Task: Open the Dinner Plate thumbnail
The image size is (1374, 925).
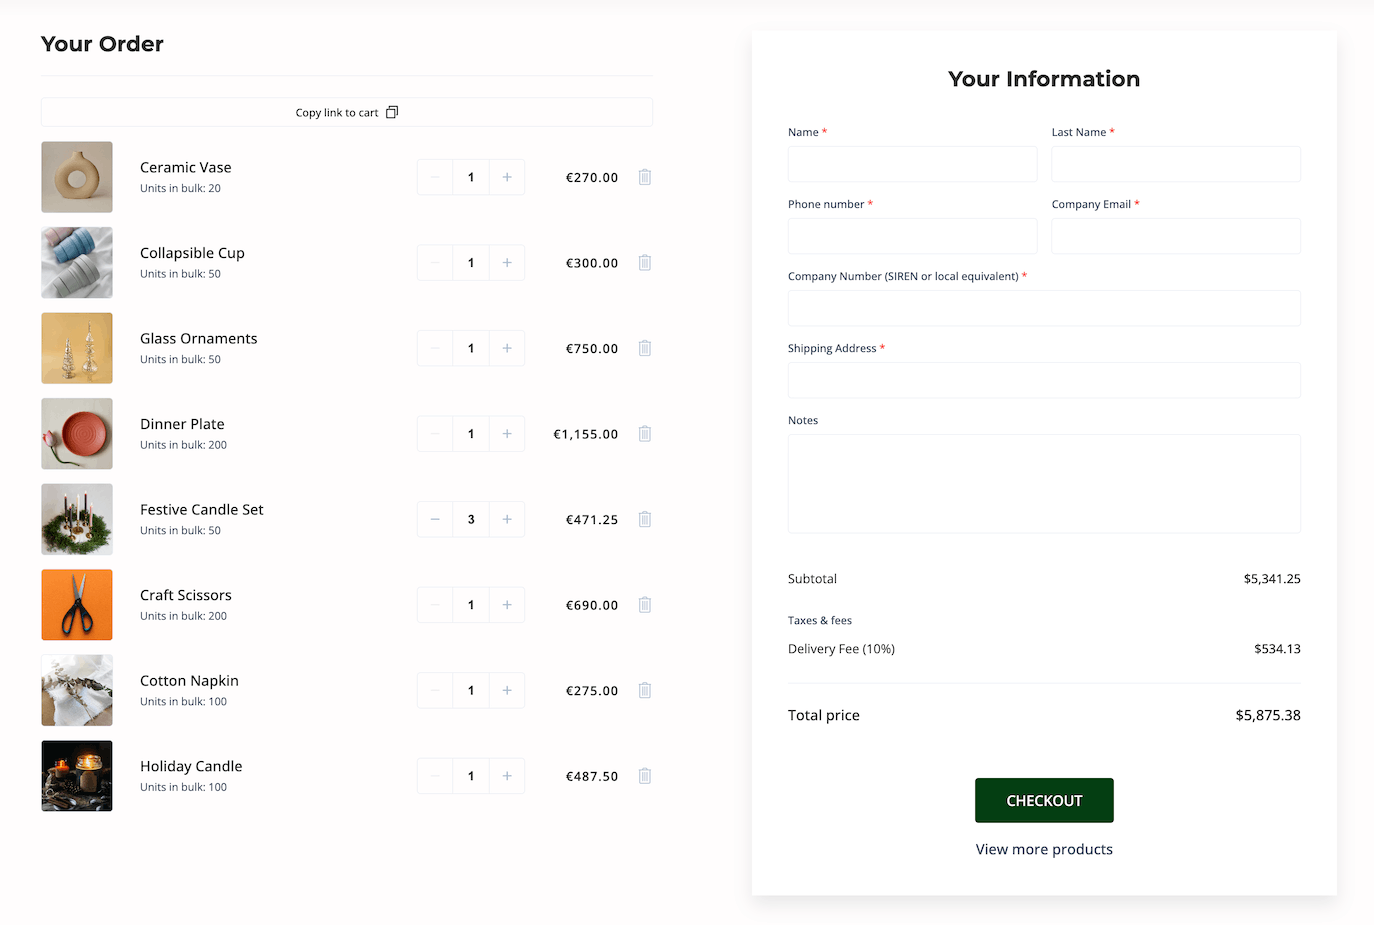Action: coord(77,434)
